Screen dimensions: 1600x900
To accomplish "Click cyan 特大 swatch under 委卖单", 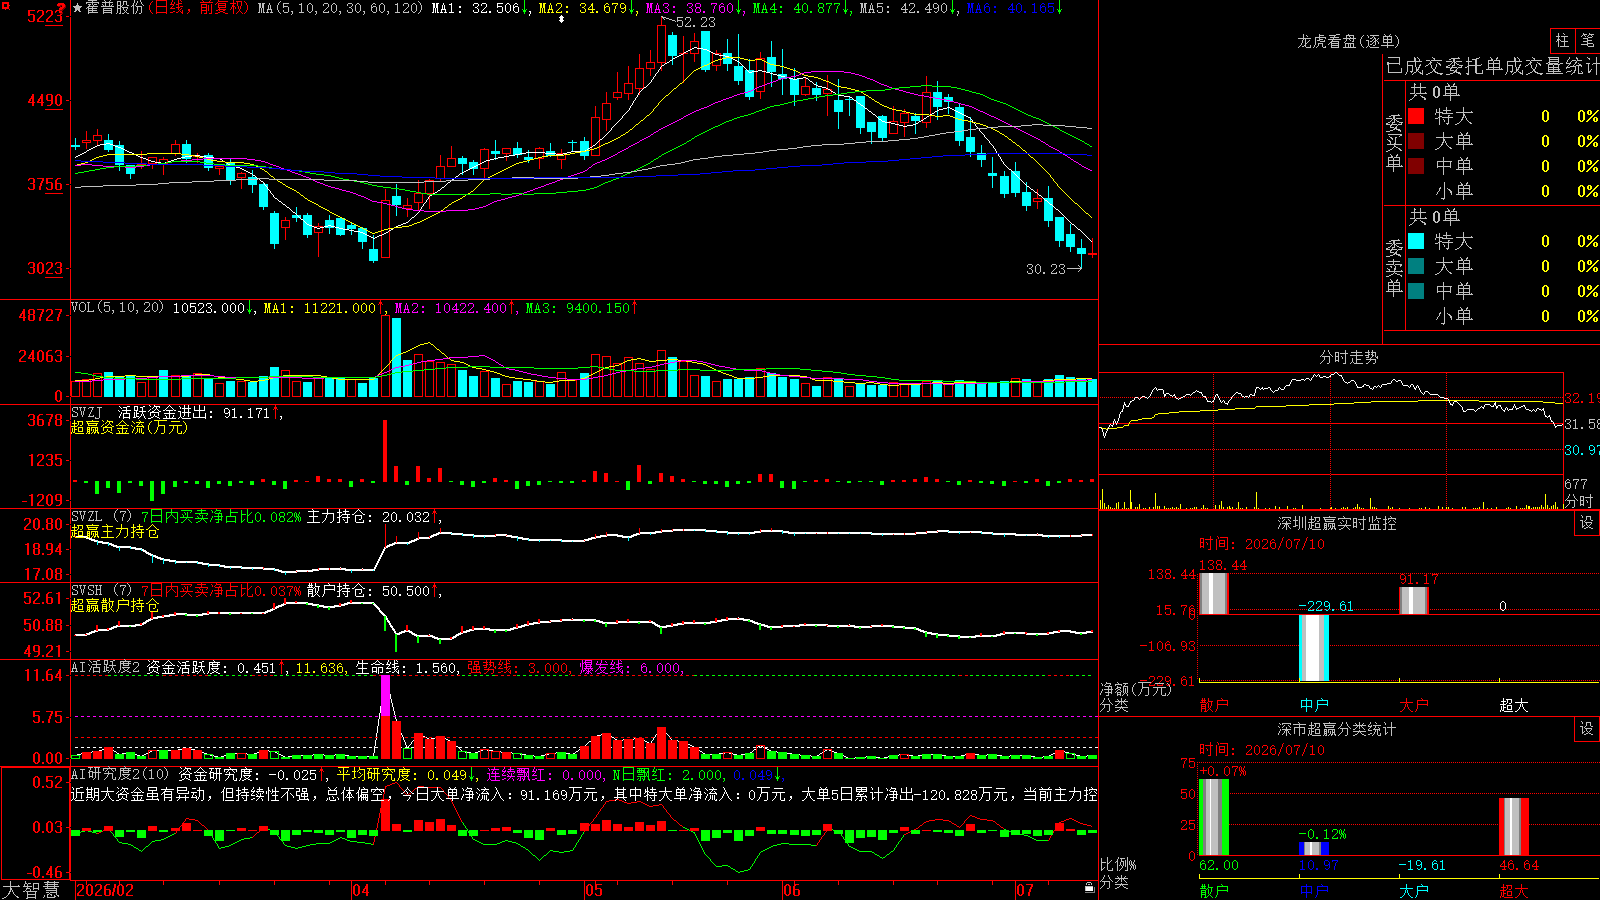I will tap(1416, 241).
